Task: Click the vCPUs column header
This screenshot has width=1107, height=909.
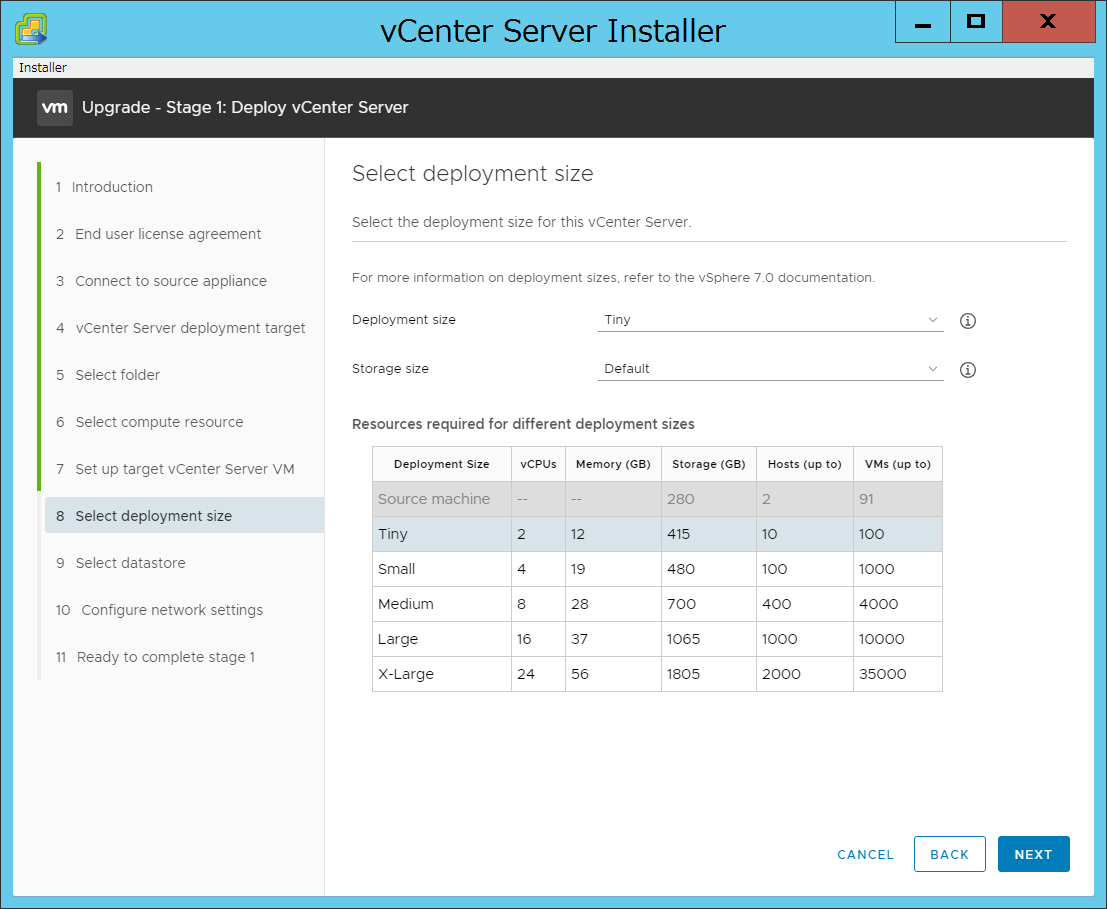Action: (x=538, y=464)
